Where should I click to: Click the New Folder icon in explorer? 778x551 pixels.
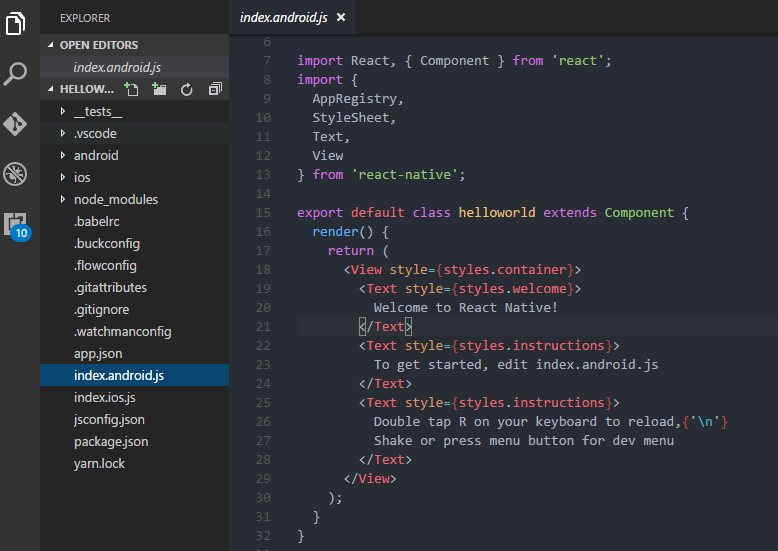(x=159, y=89)
